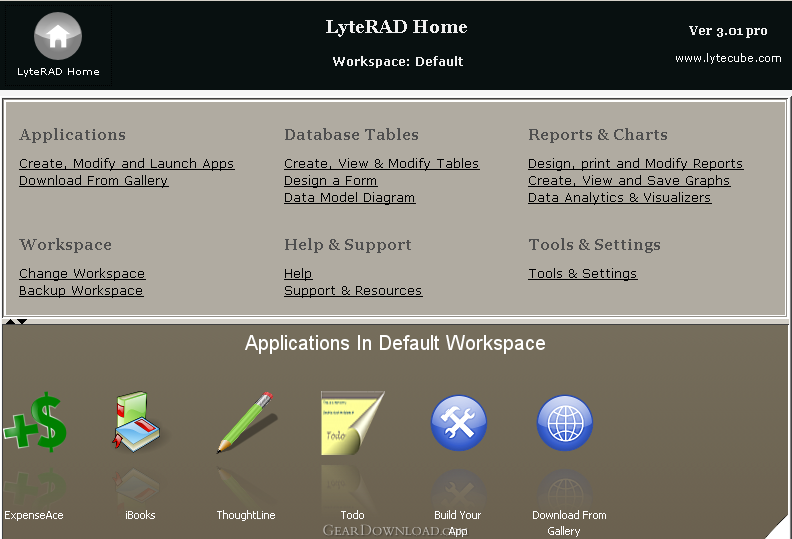Screen dimensions: 792x539
Task: Click the ThoughtLine app label
Action: point(246,515)
